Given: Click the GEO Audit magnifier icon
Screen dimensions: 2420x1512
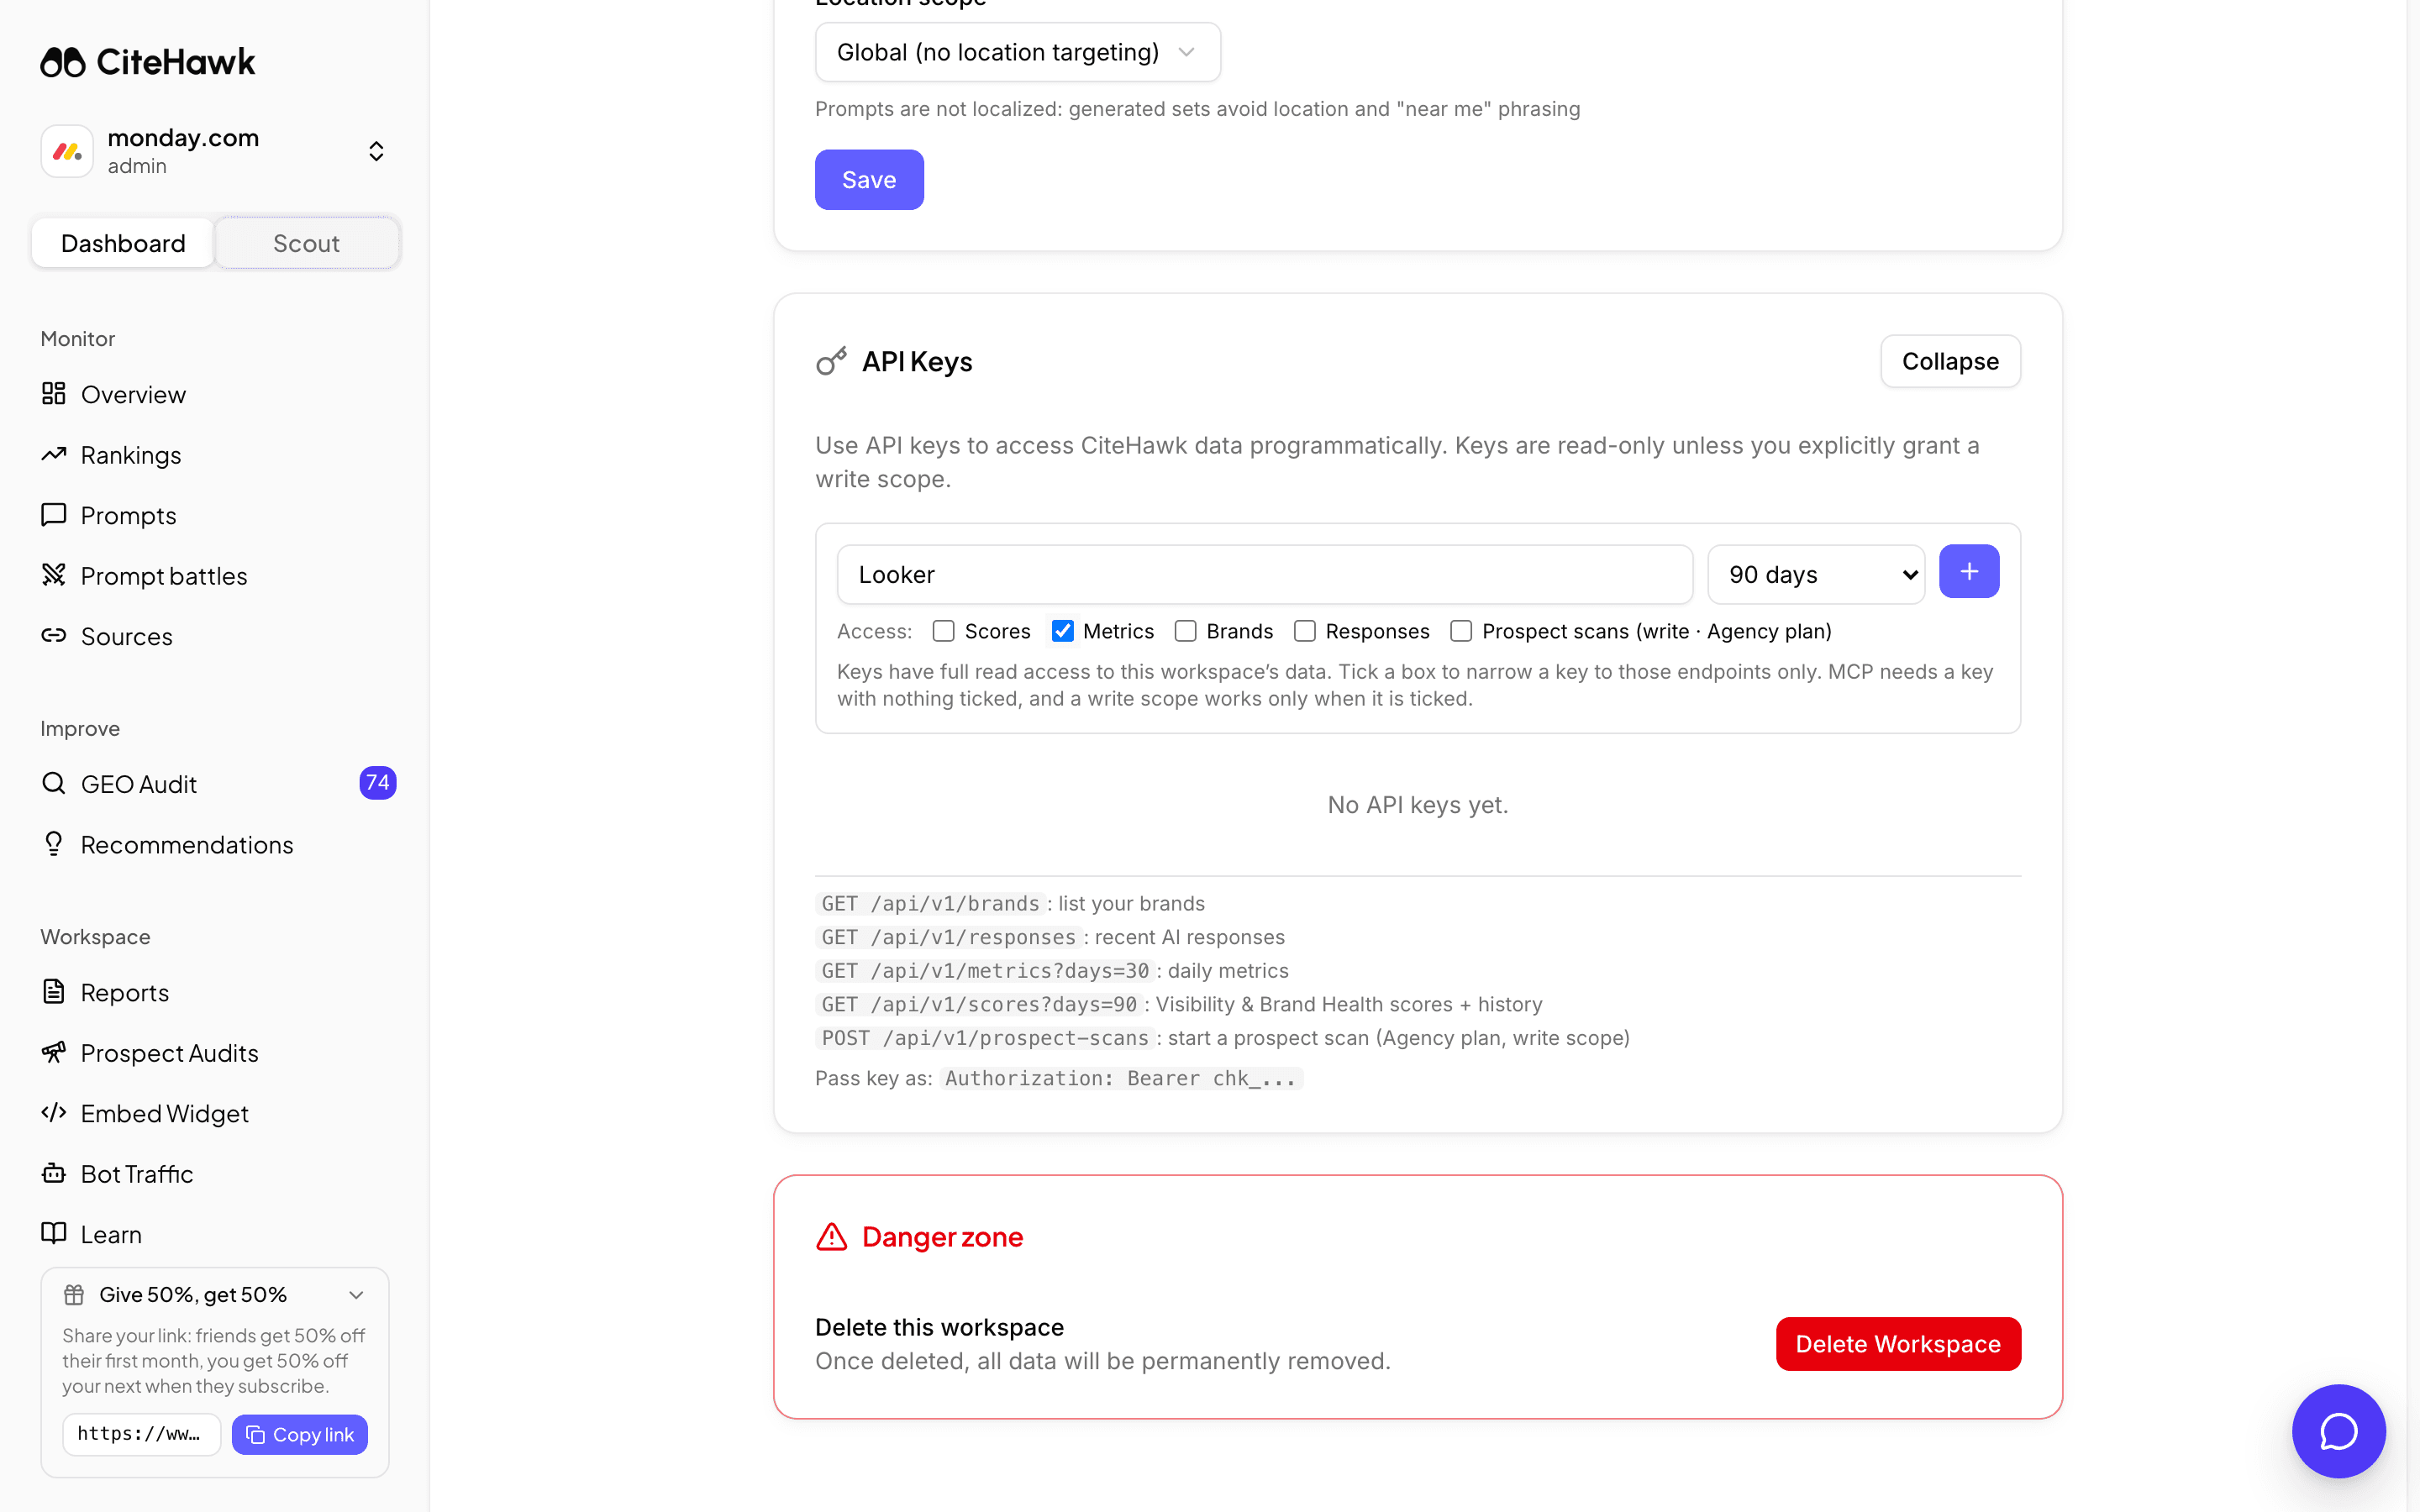Looking at the screenshot, I should (54, 783).
